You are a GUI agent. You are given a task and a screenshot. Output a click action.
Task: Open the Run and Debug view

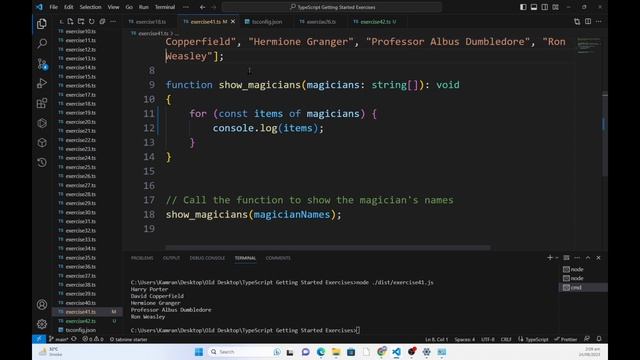coord(42,83)
